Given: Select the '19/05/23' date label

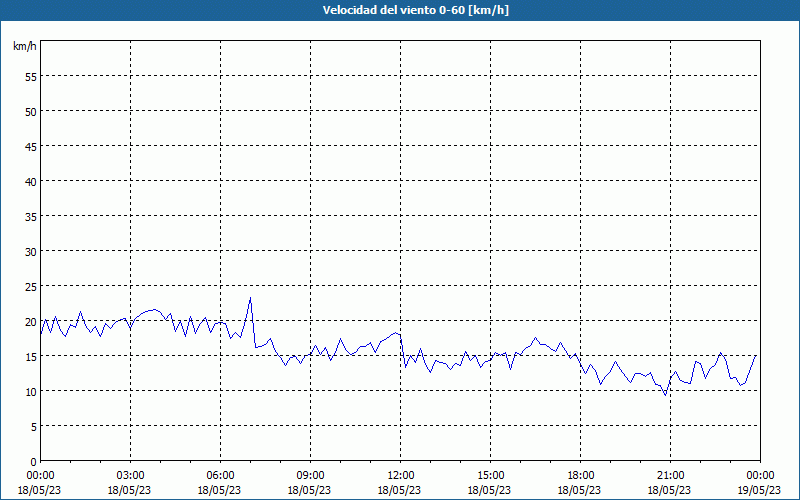Looking at the screenshot, I should click(x=759, y=490).
